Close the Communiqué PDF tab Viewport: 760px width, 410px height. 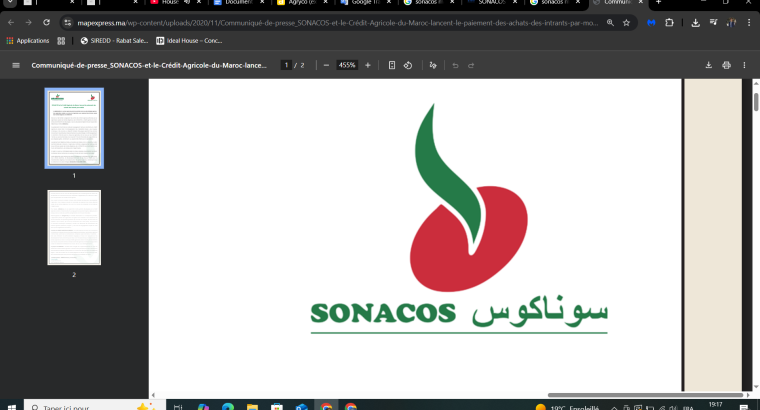[640, 2]
